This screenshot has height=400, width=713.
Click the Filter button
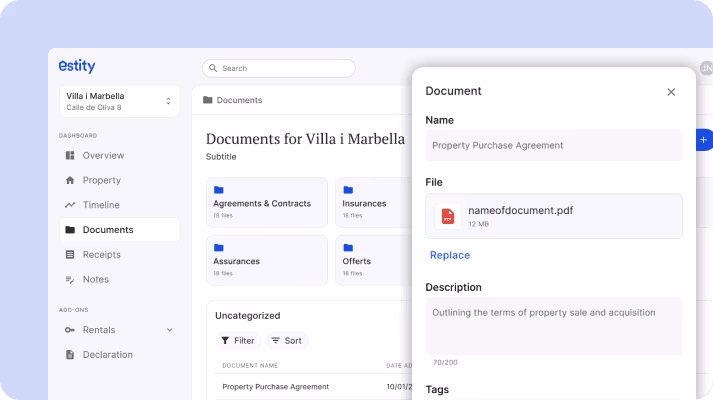click(238, 340)
